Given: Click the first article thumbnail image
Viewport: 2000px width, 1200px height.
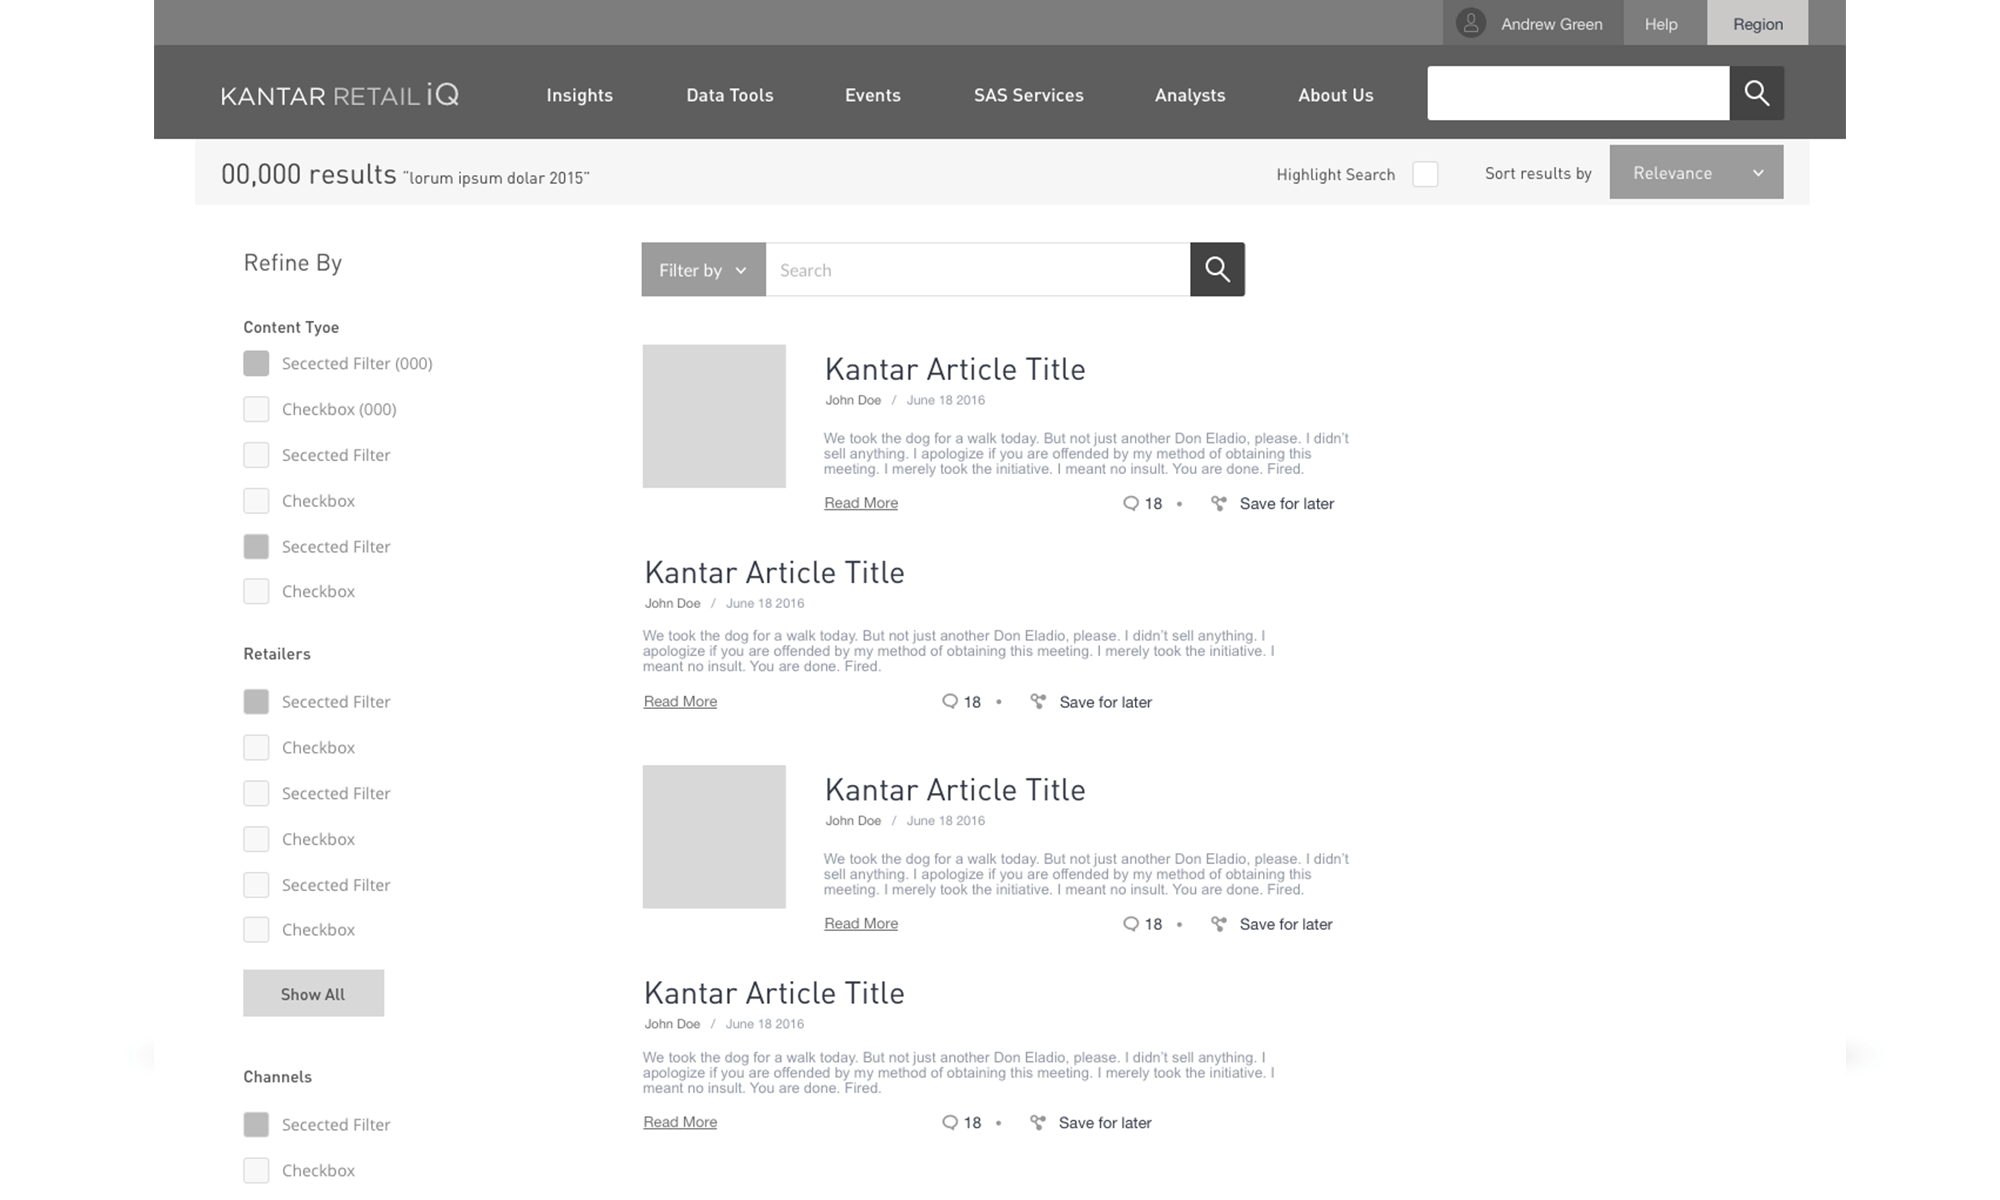Looking at the screenshot, I should point(714,416).
